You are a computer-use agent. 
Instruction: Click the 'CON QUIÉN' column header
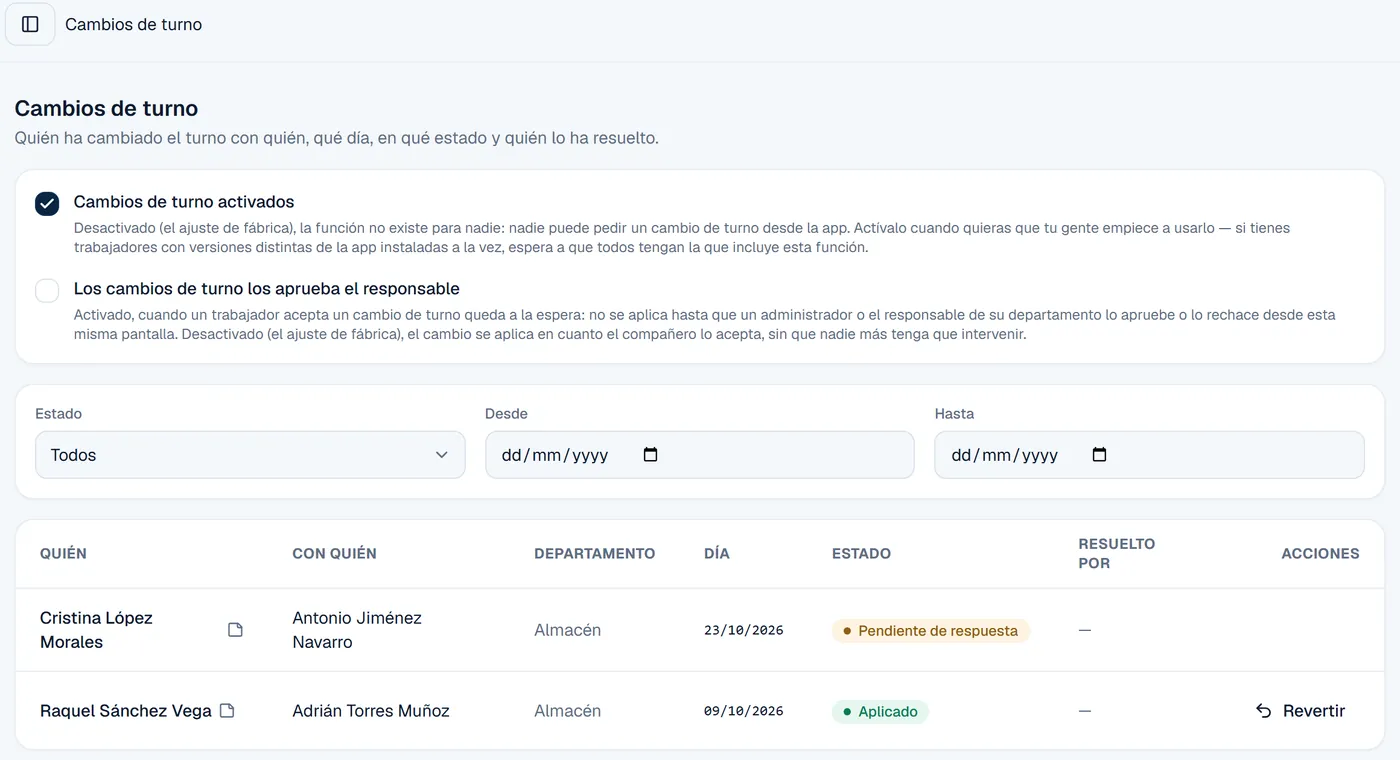coord(334,553)
